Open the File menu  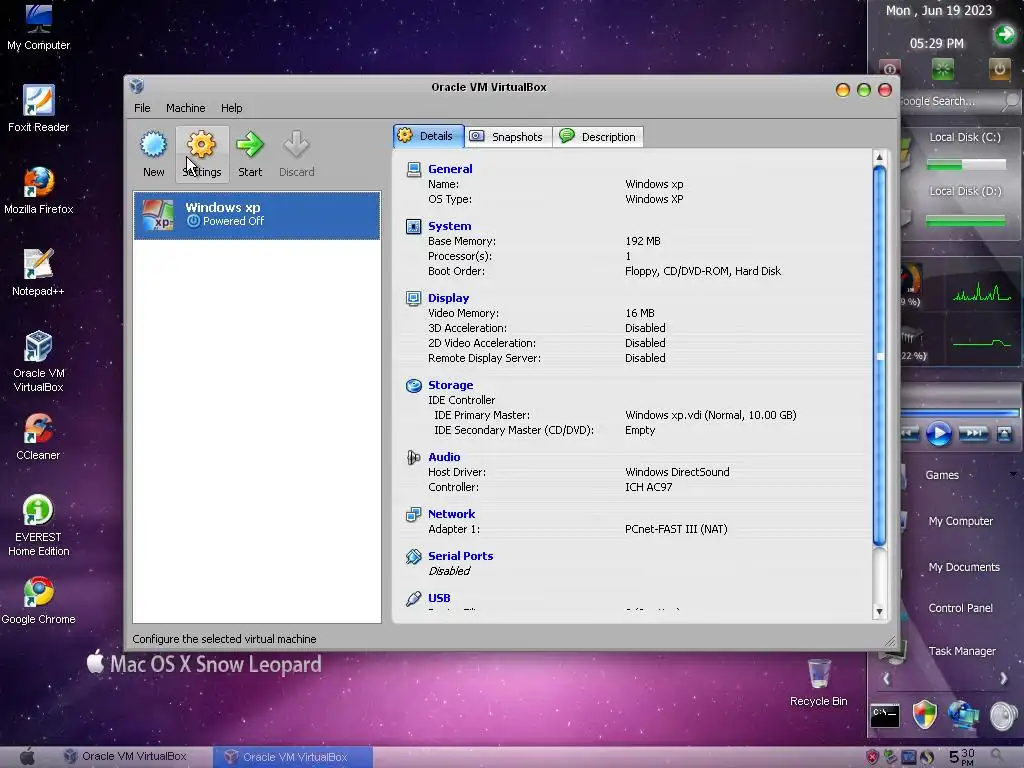tap(142, 108)
